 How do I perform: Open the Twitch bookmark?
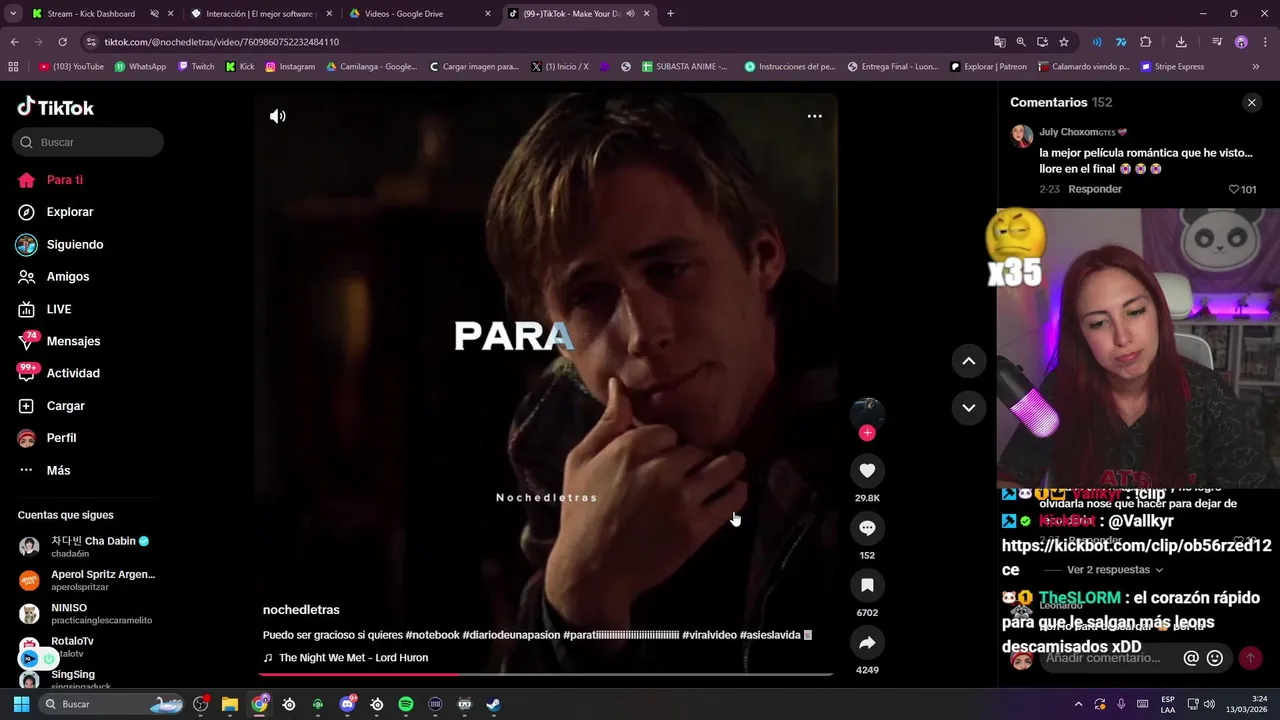[196, 67]
